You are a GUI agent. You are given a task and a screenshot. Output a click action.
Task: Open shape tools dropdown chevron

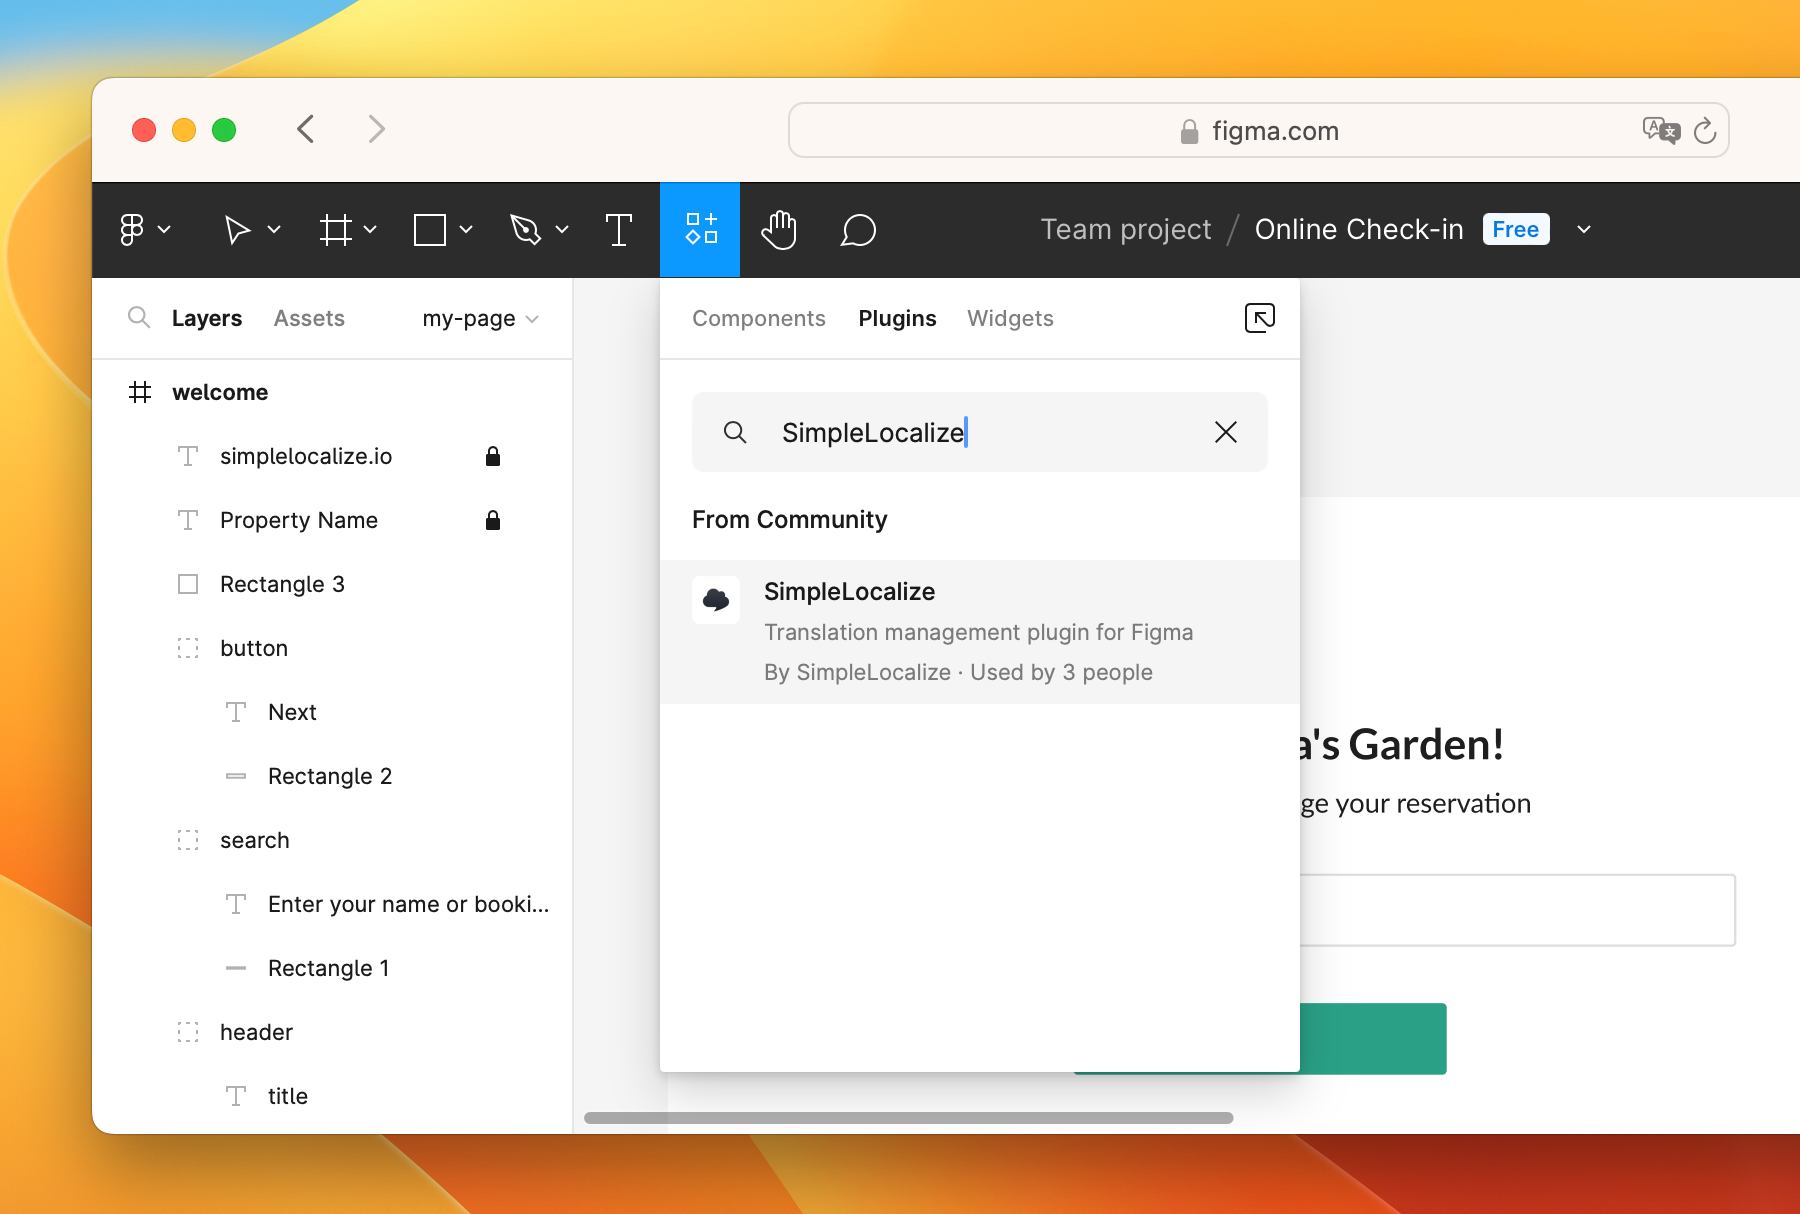(x=466, y=230)
